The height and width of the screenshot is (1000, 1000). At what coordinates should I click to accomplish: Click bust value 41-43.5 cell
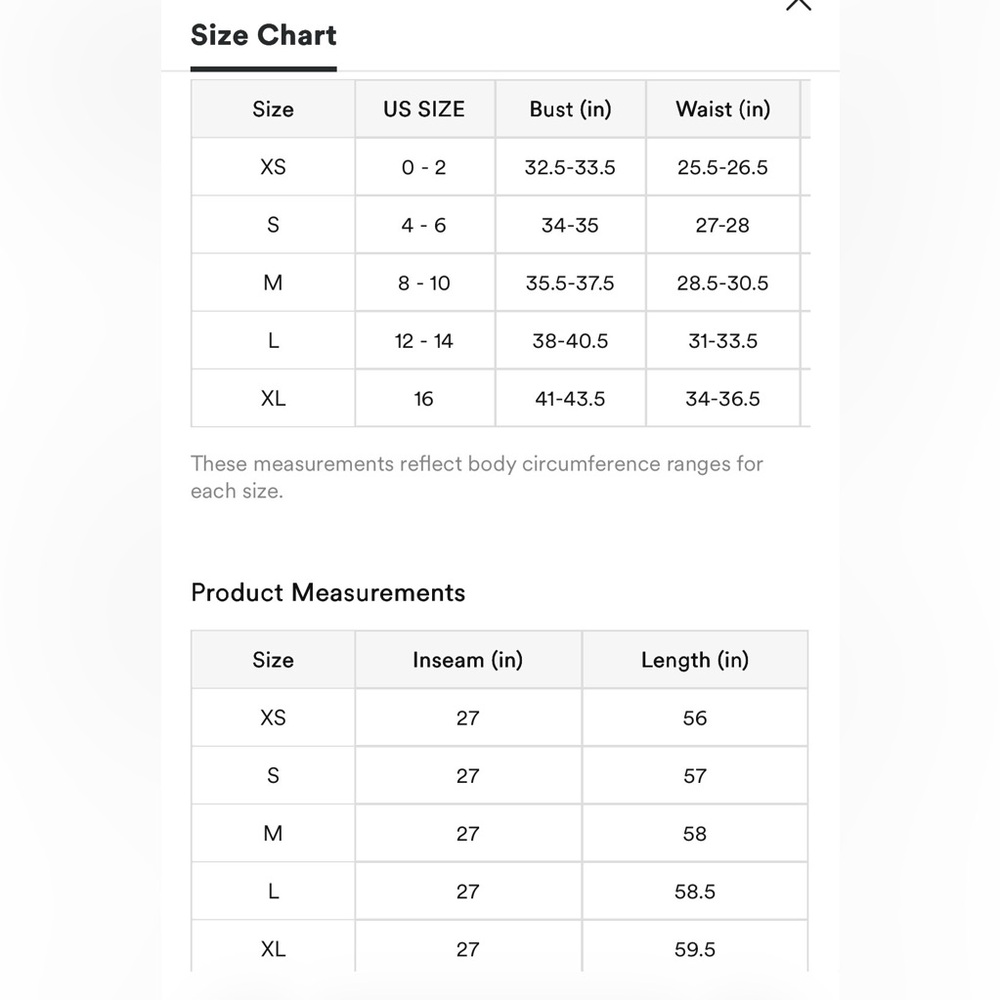(x=570, y=399)
